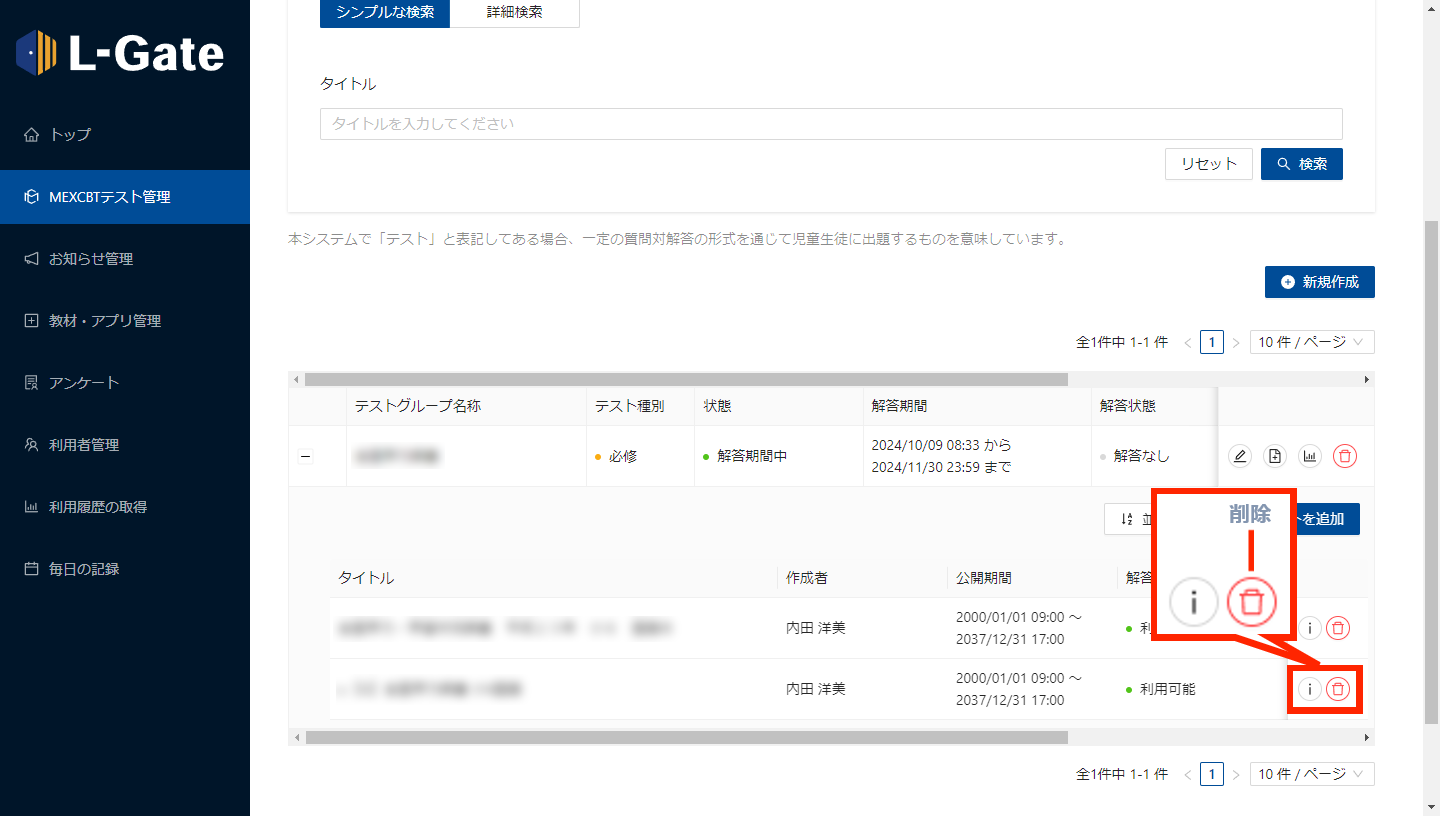Image resolution: width=1440 pixels, height=817 pixels.
Task: Open the top 10件/ページ page size dropdown
Action: pos(1311,342)
